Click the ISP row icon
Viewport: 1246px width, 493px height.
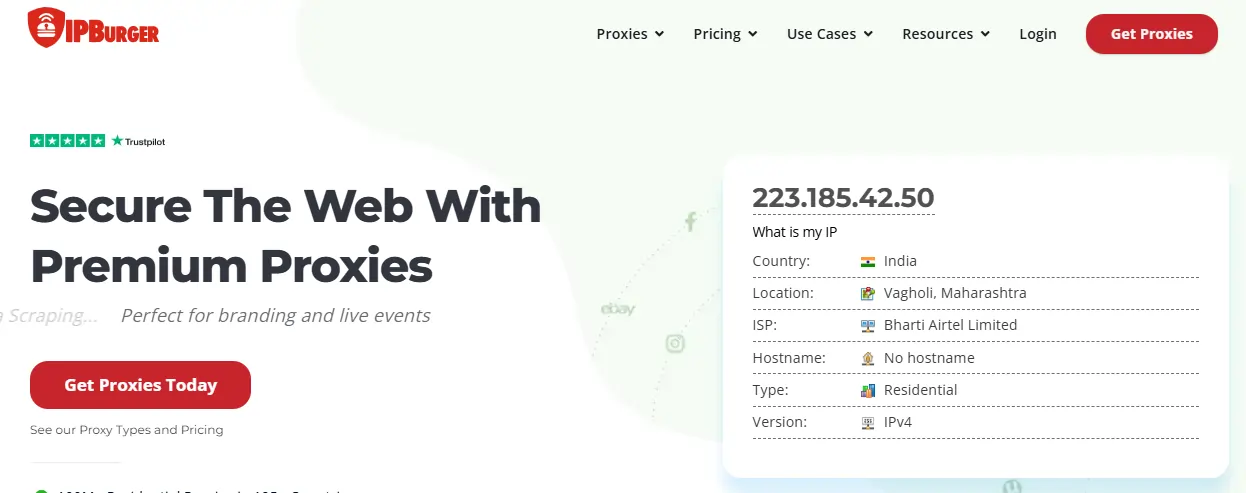868,325
